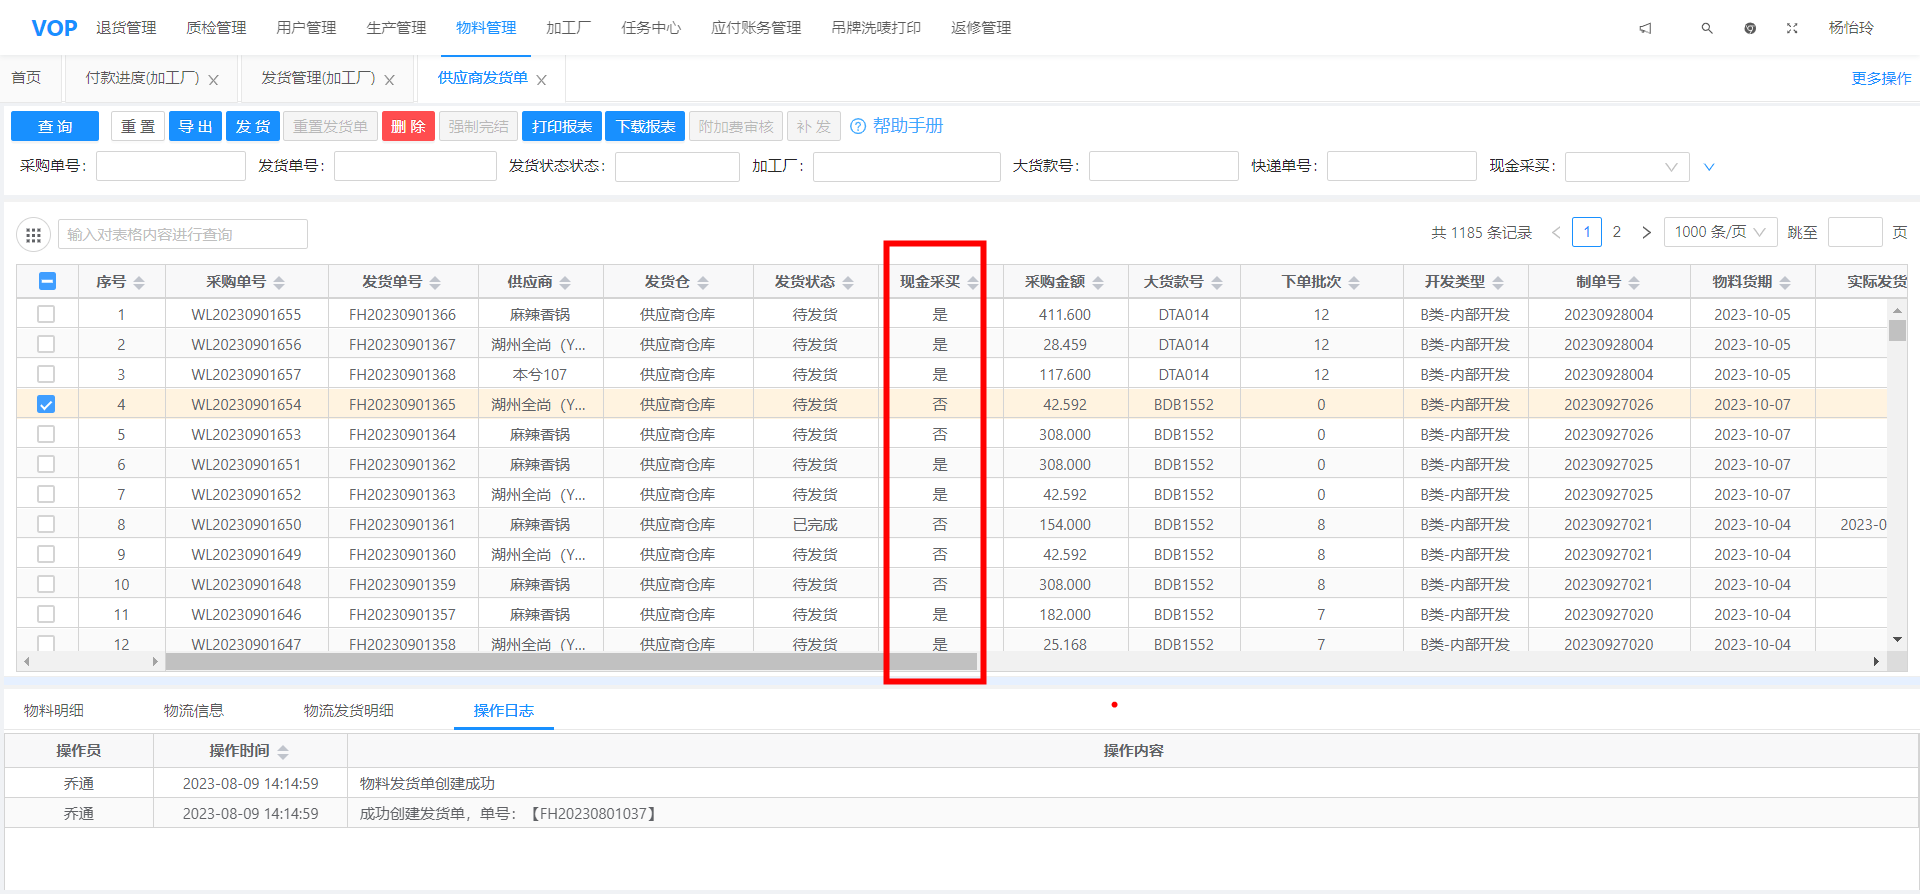This screenshot has width=1920, height=894.
Task: Click the announcement megaphone icon
Action: pos(1645,28)
